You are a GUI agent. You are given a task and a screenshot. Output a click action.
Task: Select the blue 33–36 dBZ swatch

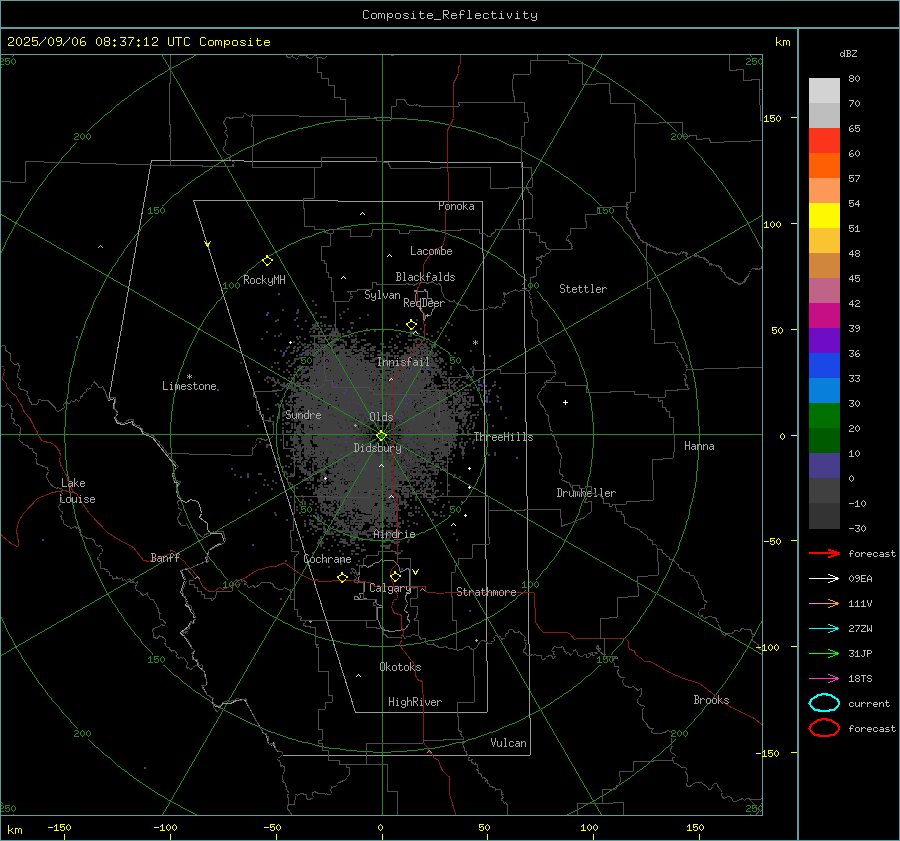tap(824, 365)
